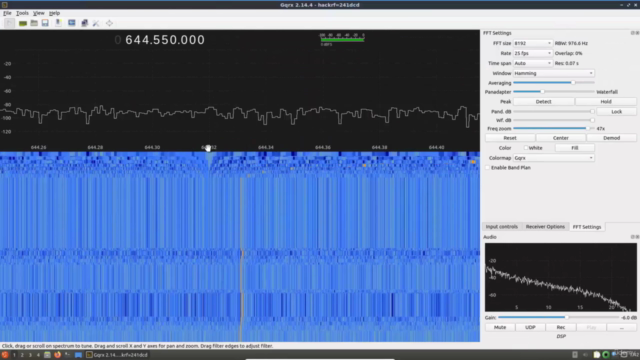Screen dimensions: 640x360
Task: Open the File menu
Action: pyautogui.click(x=7, y=13)
